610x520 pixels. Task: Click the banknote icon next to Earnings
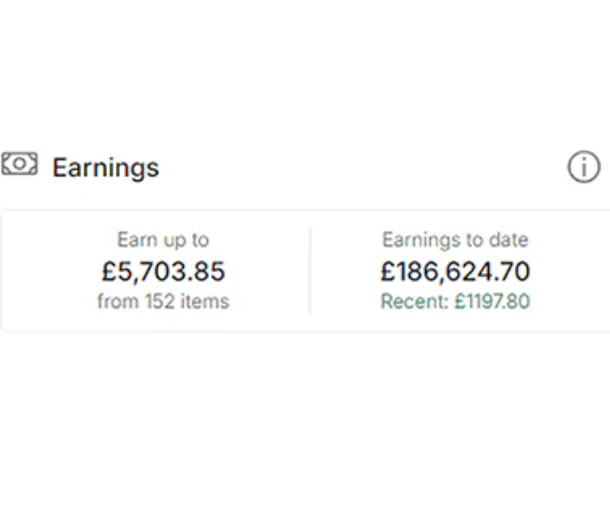[x=19, y=164]
